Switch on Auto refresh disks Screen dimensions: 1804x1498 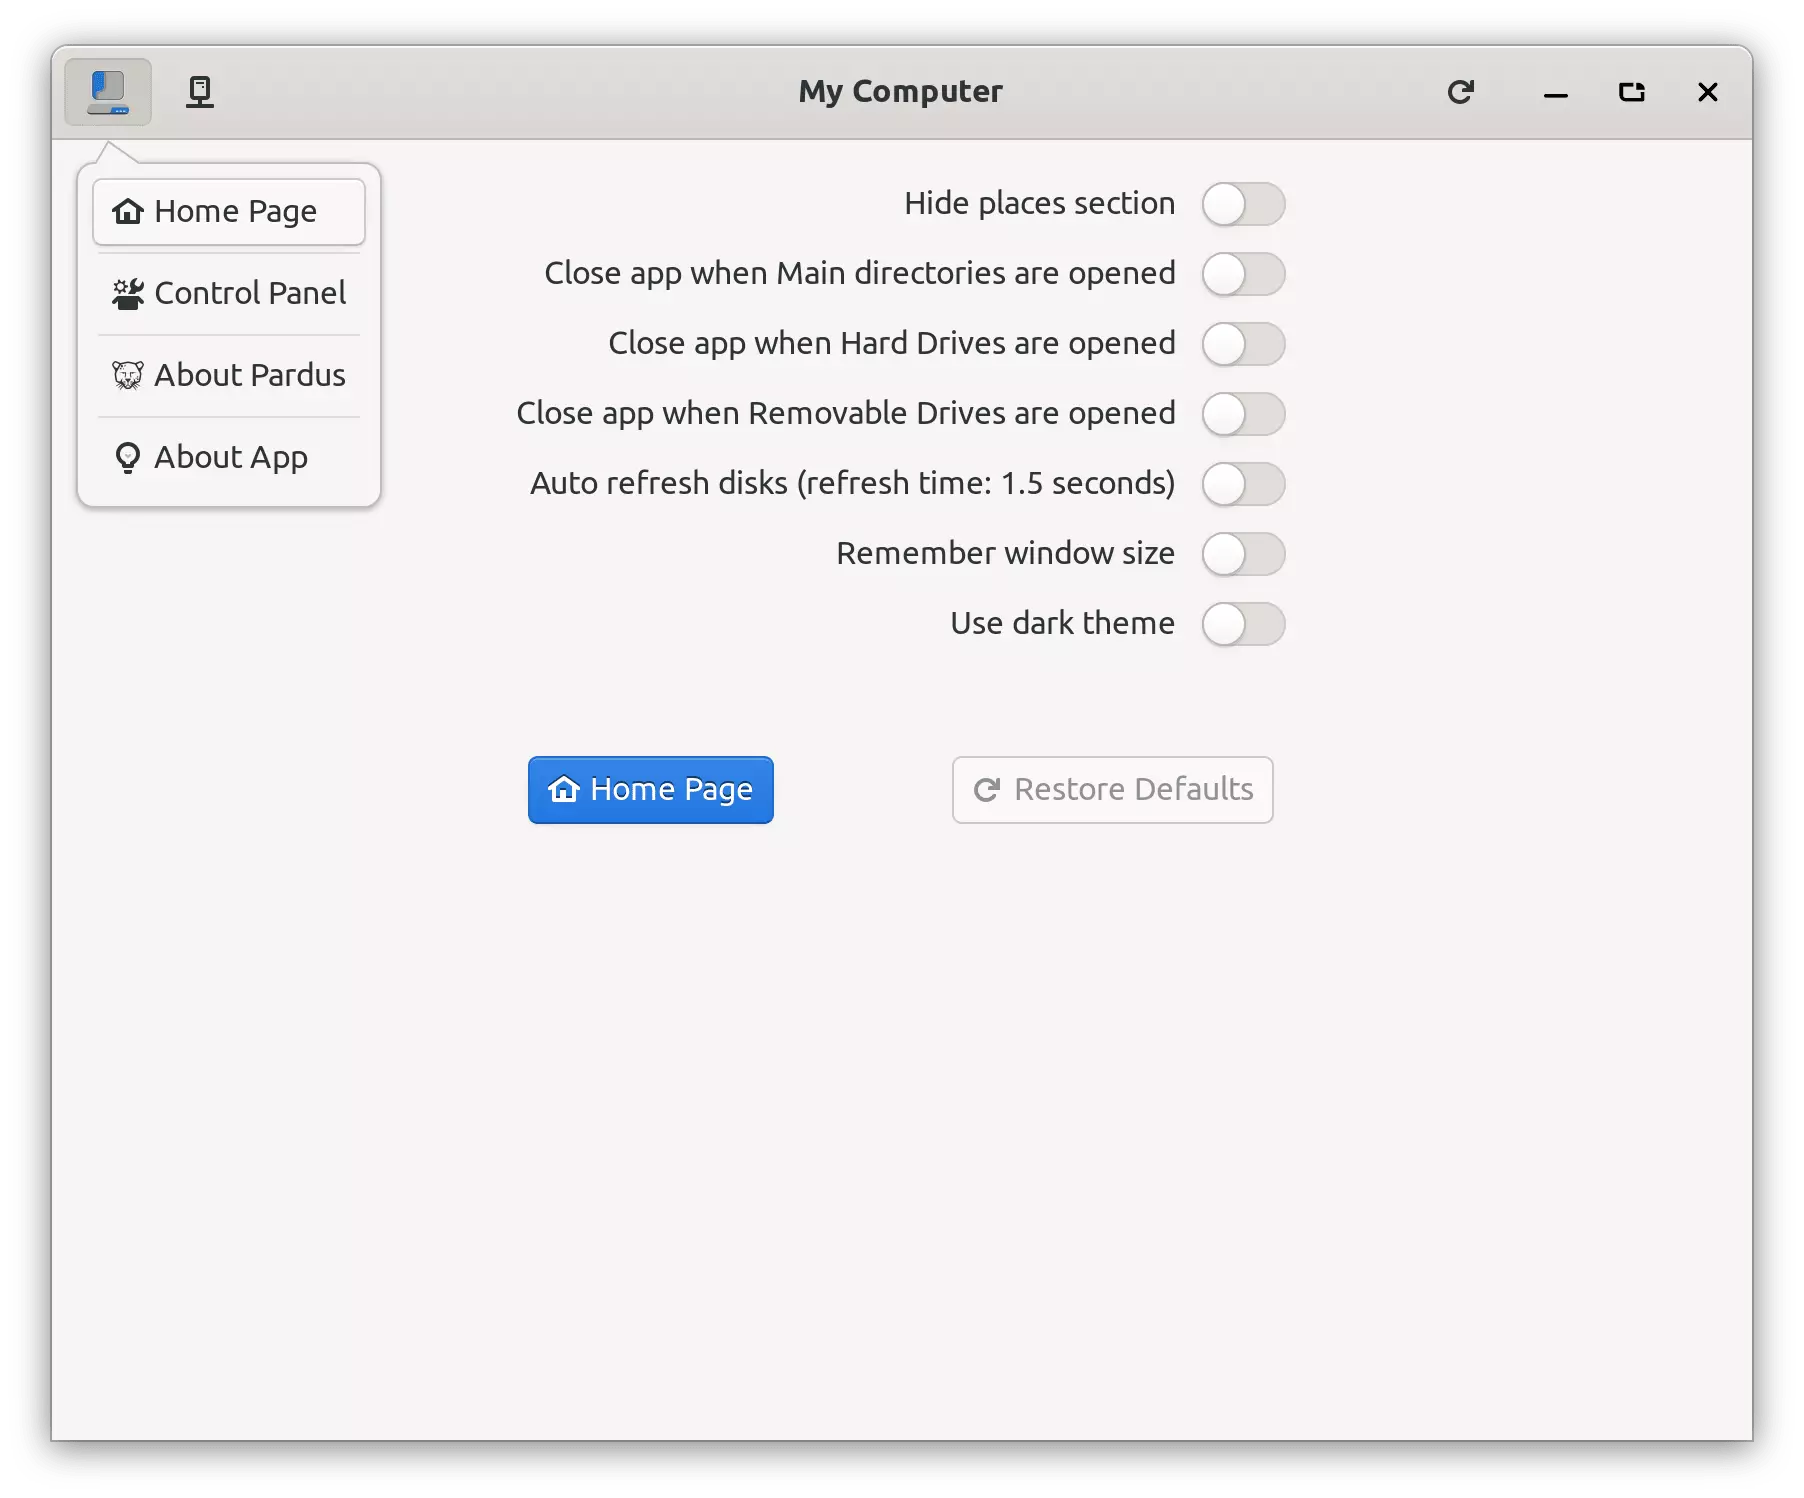coord(1243,484)
